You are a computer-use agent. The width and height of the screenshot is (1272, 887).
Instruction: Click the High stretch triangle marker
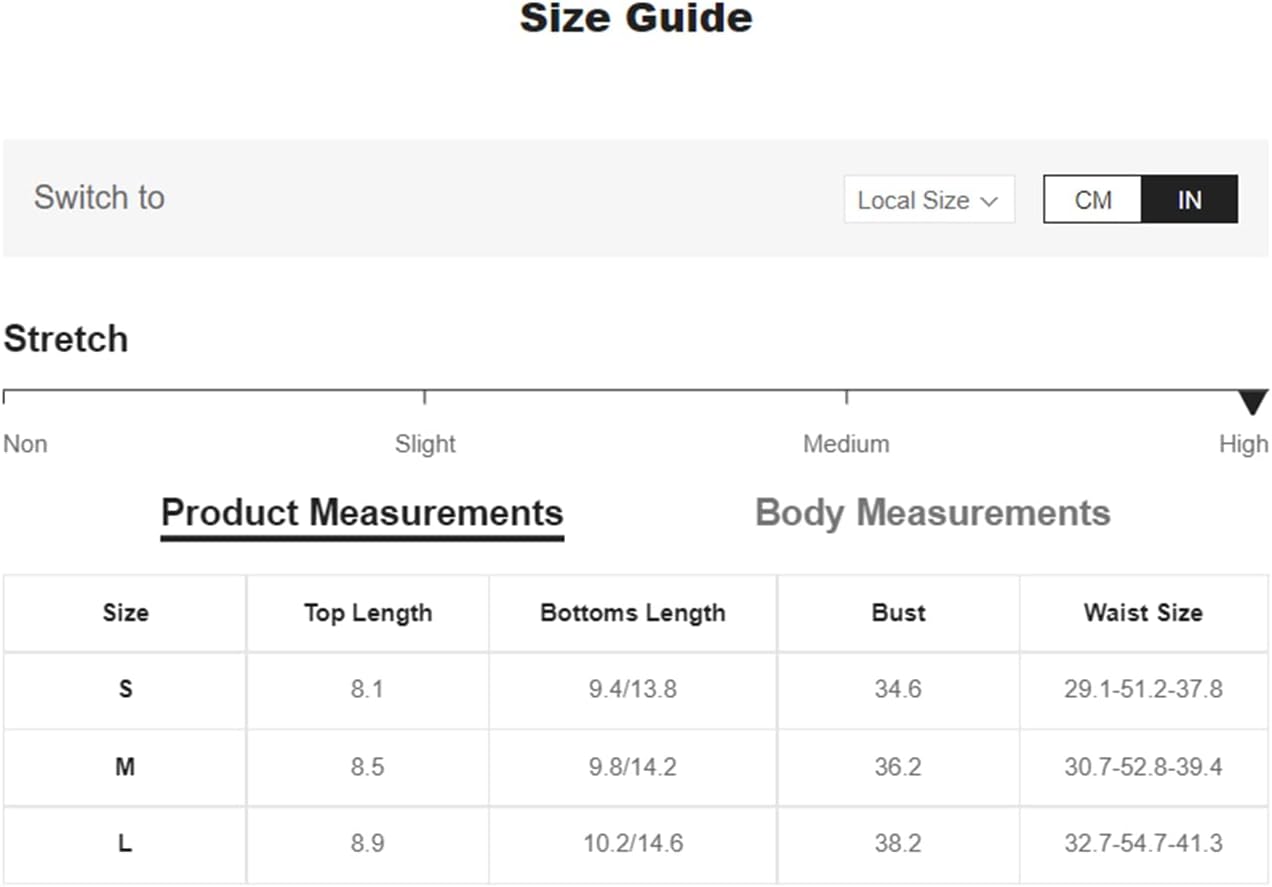[1252, 402]
